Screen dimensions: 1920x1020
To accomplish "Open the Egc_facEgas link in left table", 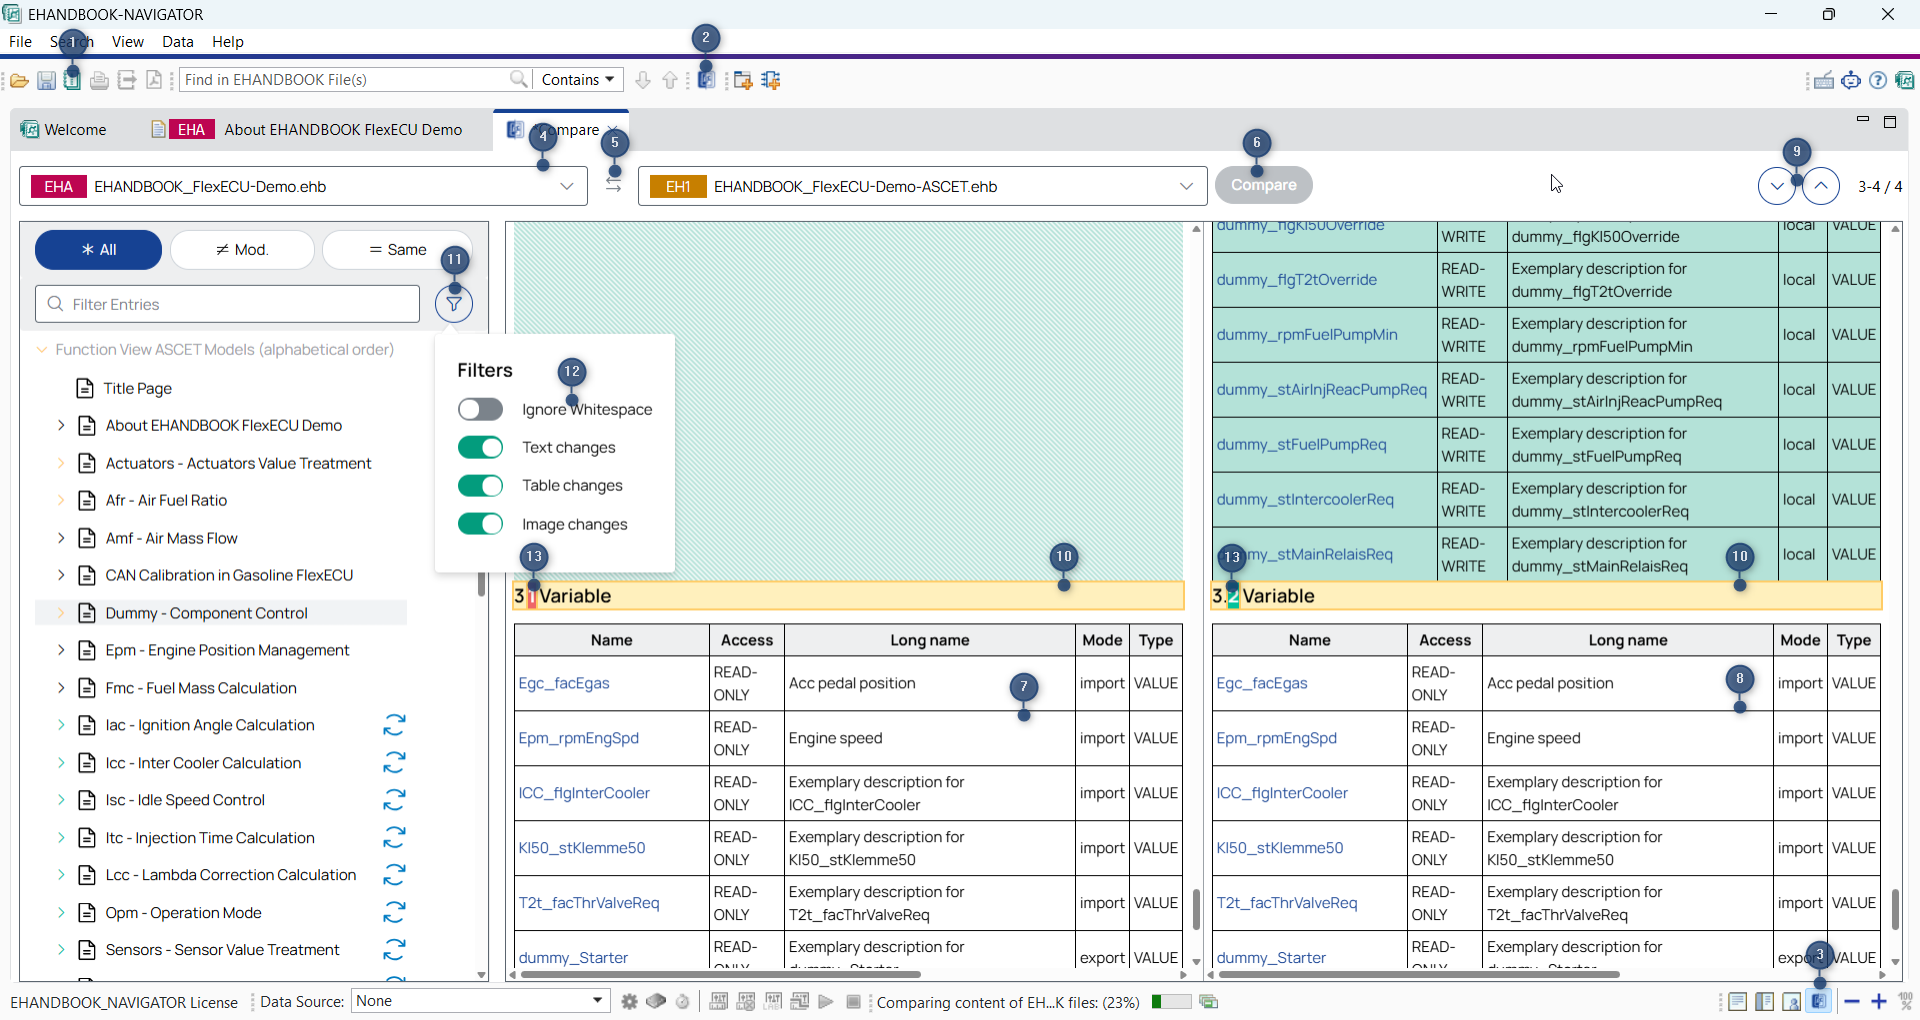I will tap(564, 683).
